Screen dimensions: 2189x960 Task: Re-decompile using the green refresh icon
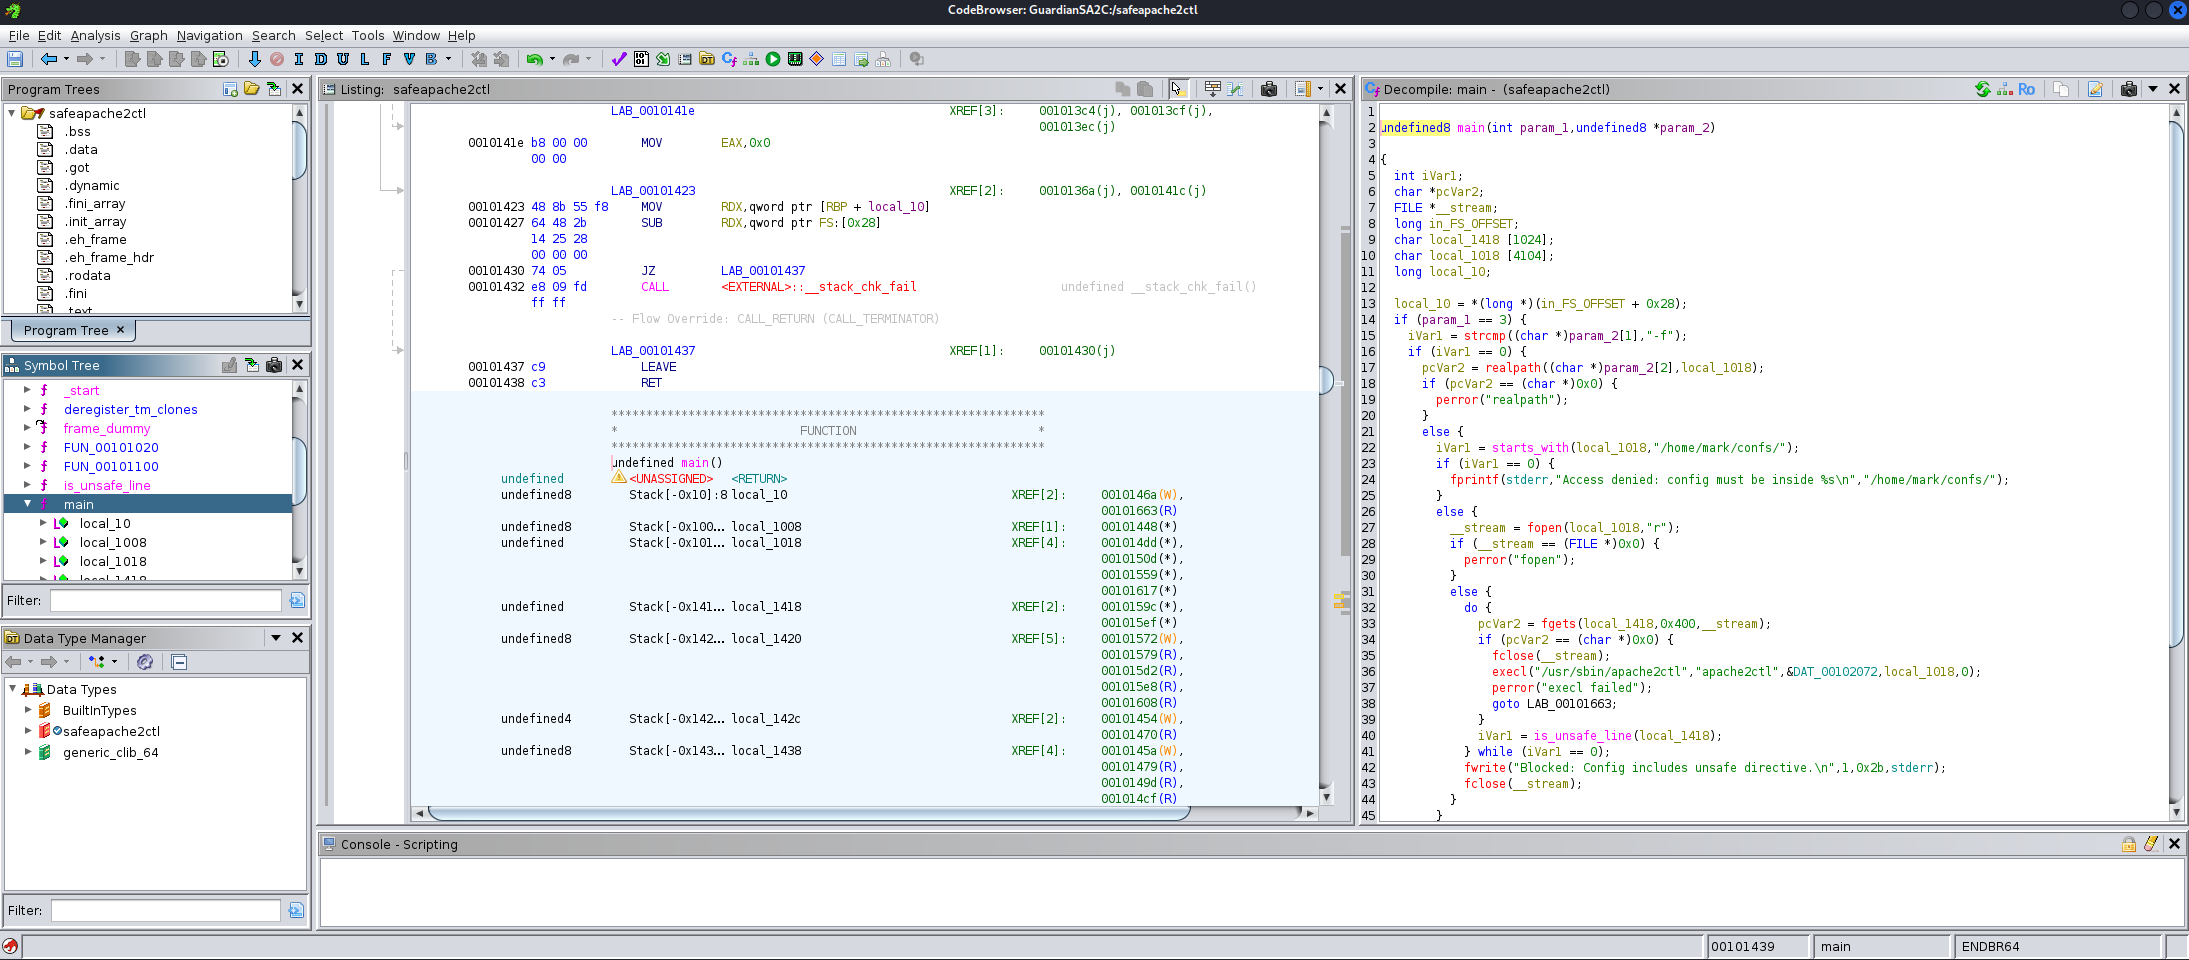(1982, 89)
